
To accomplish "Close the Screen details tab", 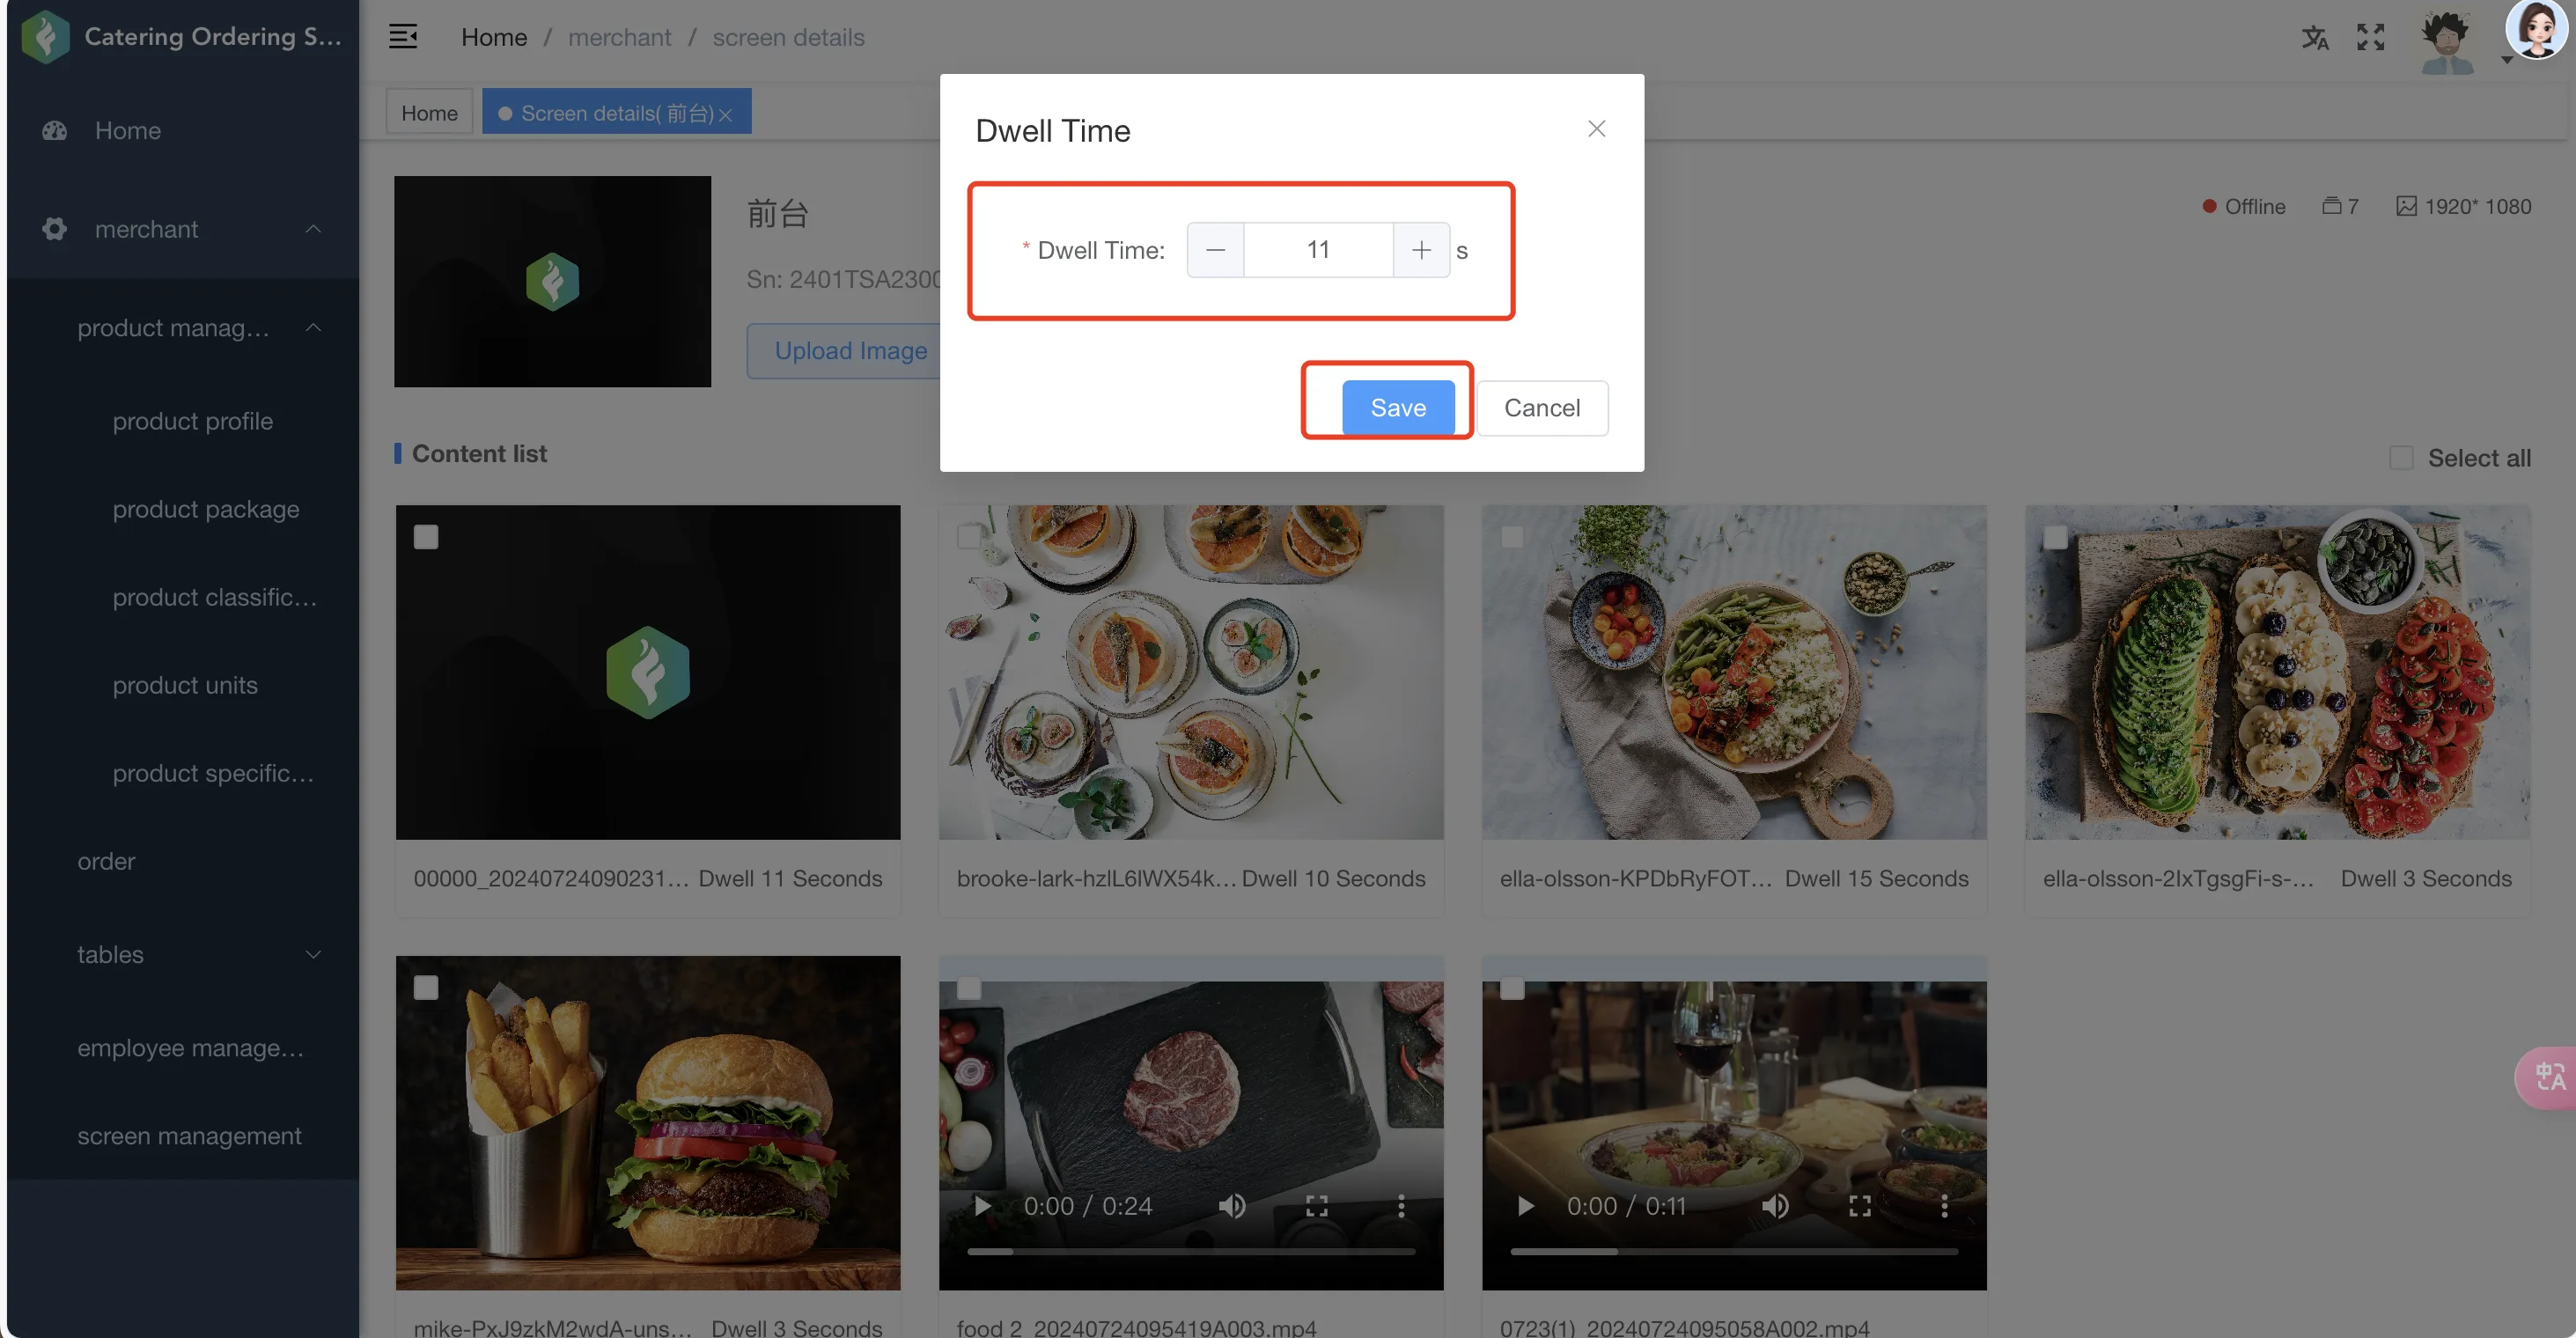I will (x=726, y=115).
